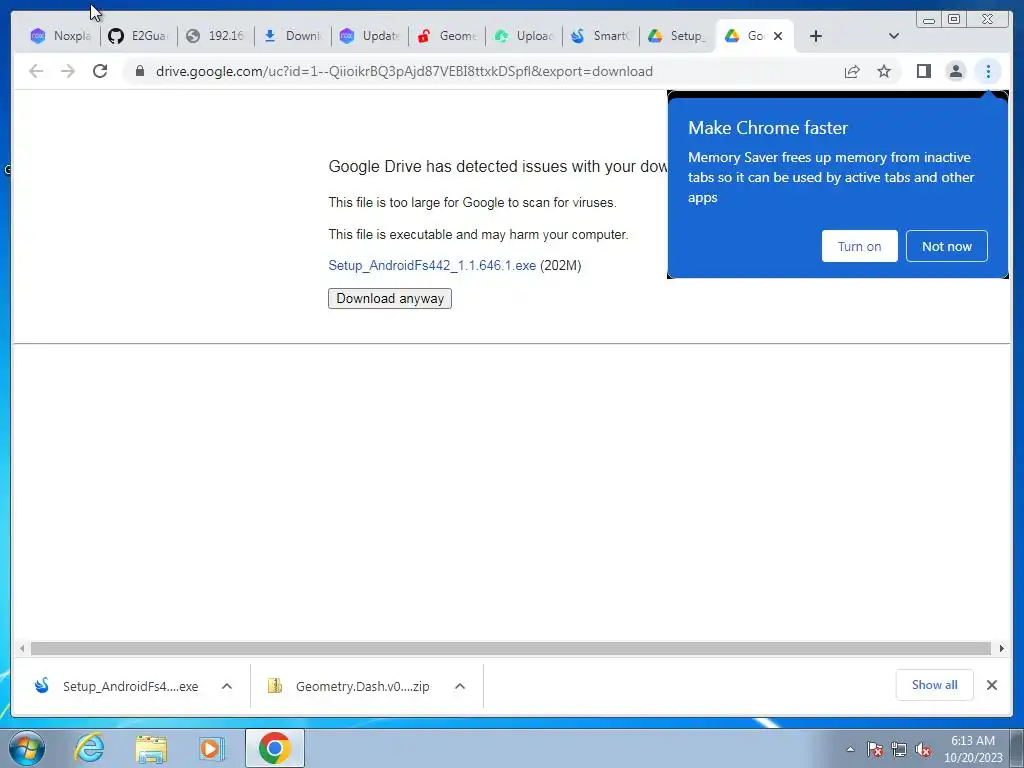Image resolution: width=1024 pixels, height=768 pixels.
Task: Open the Windows Start menu
Action: 27,748
